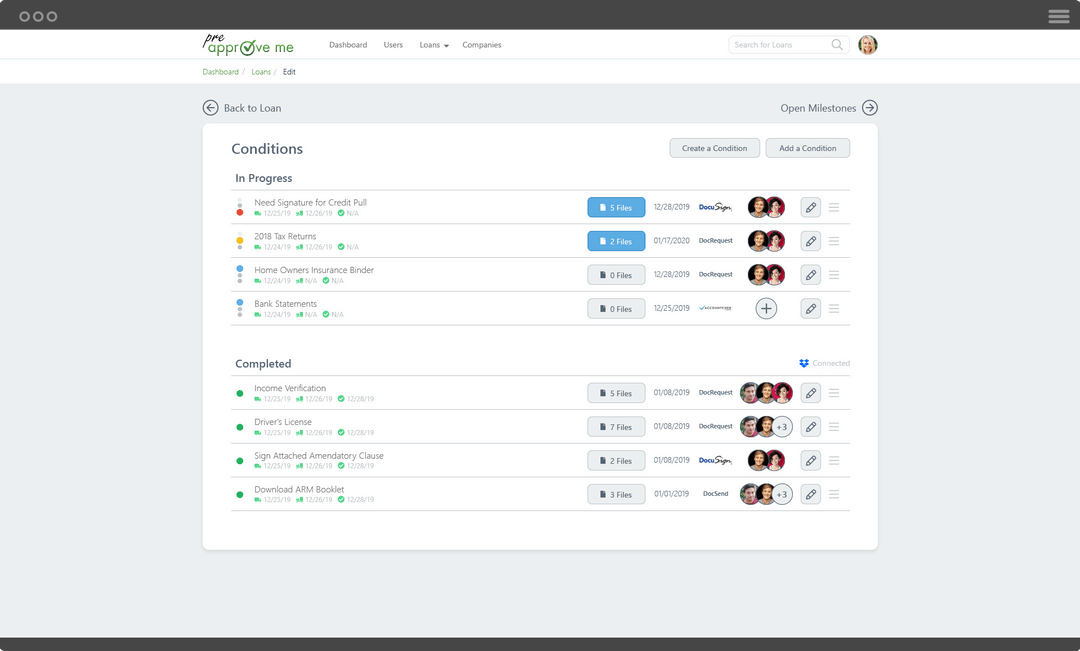The width and height of the screenshot is (1080, 651).
Task: Click the plus icon to assign someone to Bank Statements
Action: (x=766, y=308)
